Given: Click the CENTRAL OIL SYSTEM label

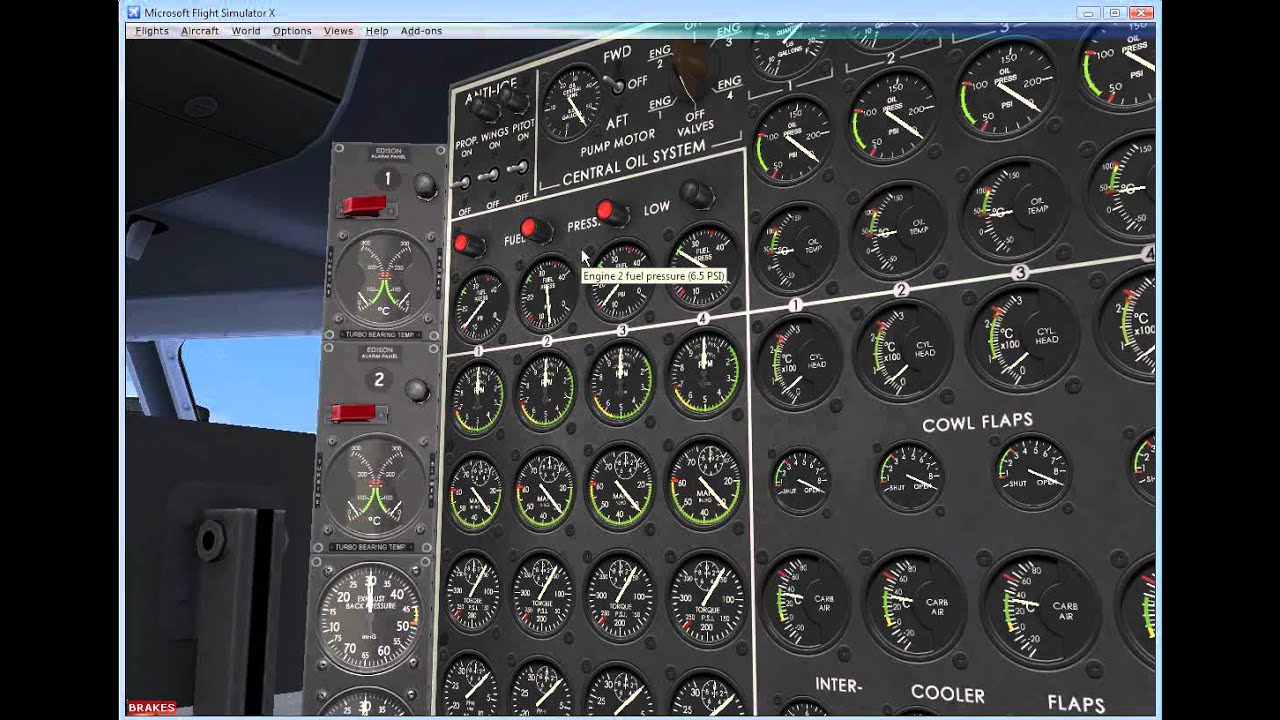Looking at the screenshot, I should pos(634,164).
